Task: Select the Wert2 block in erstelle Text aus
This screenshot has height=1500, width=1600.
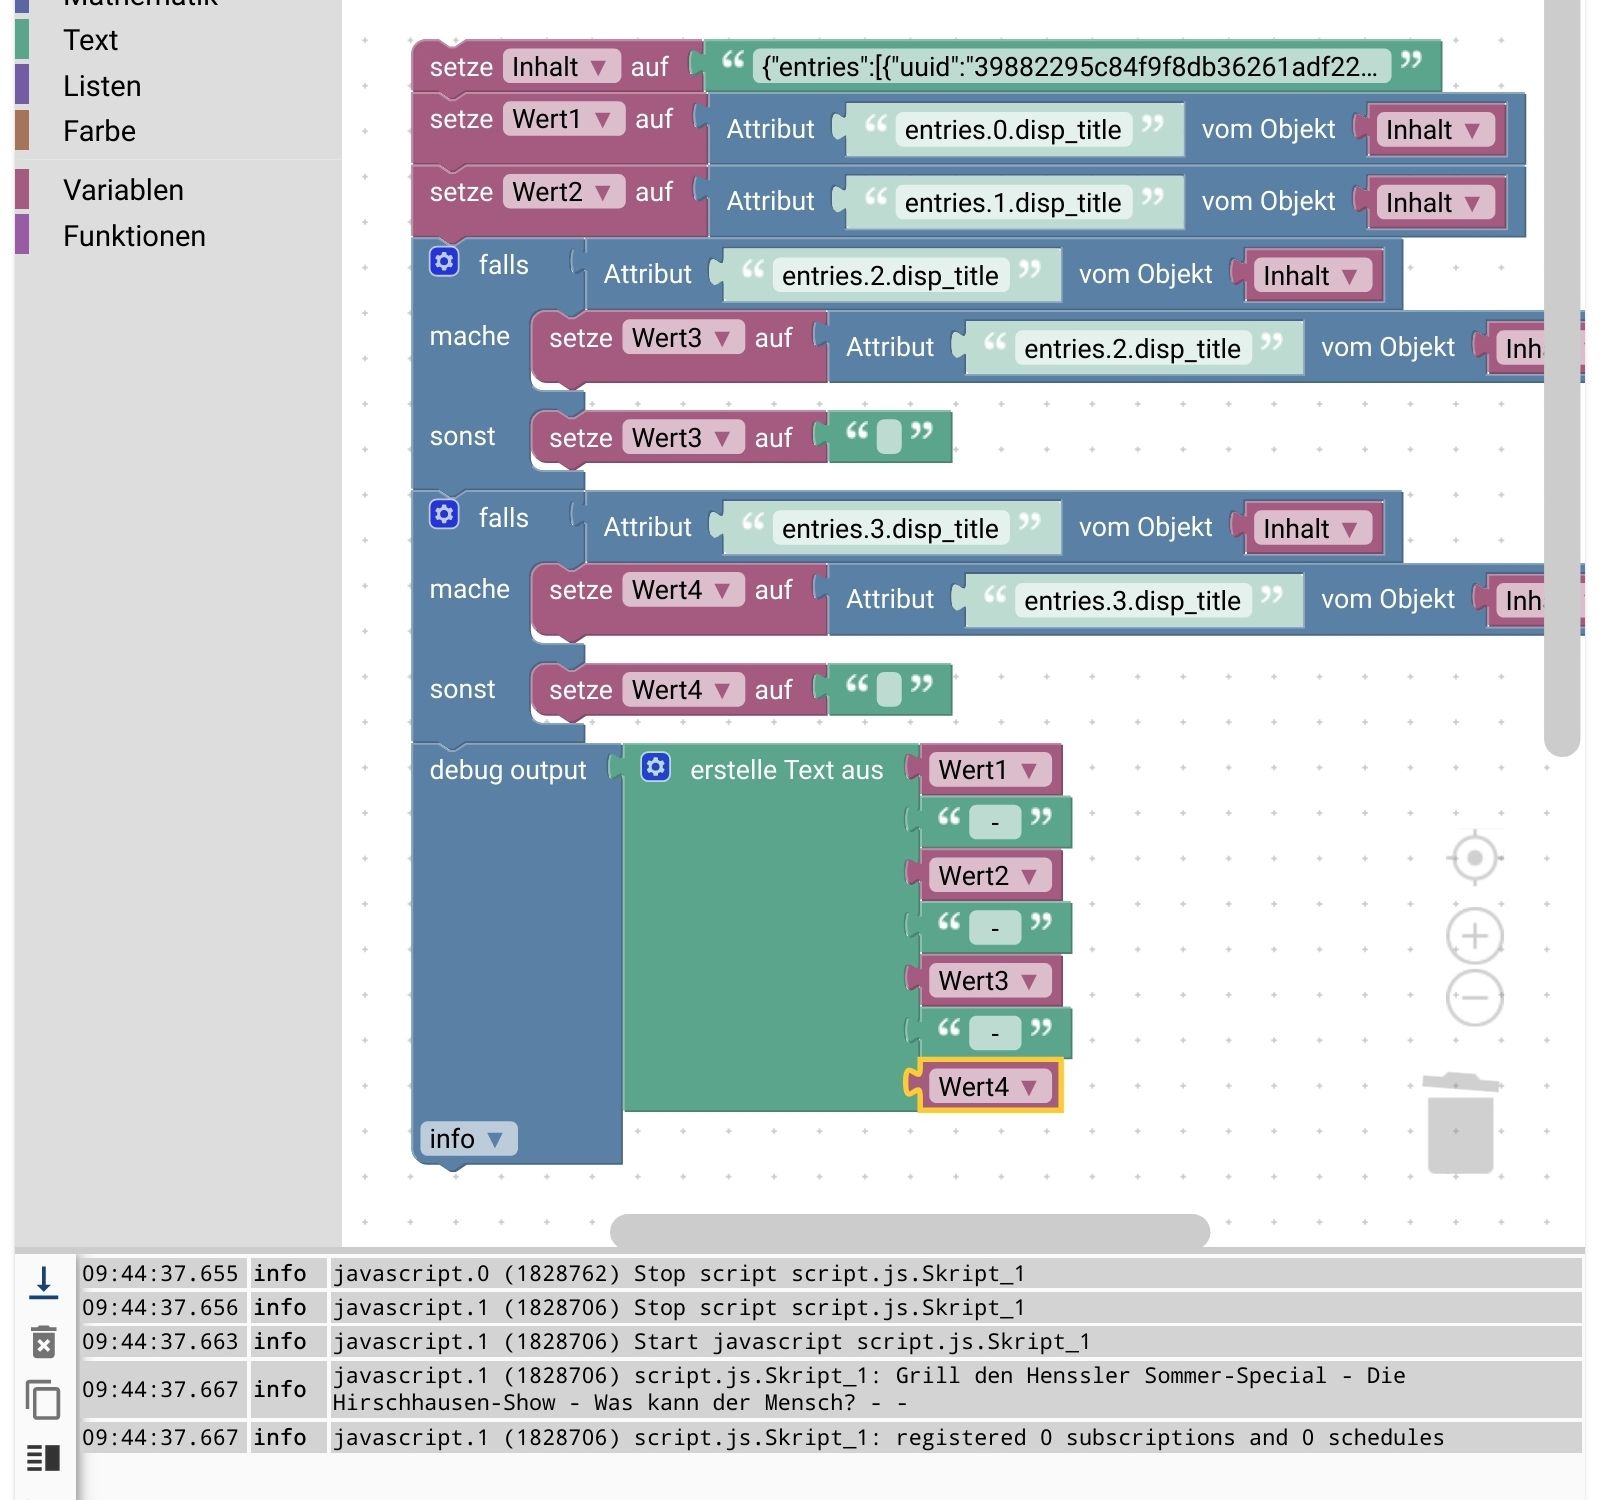Action: 989,876
